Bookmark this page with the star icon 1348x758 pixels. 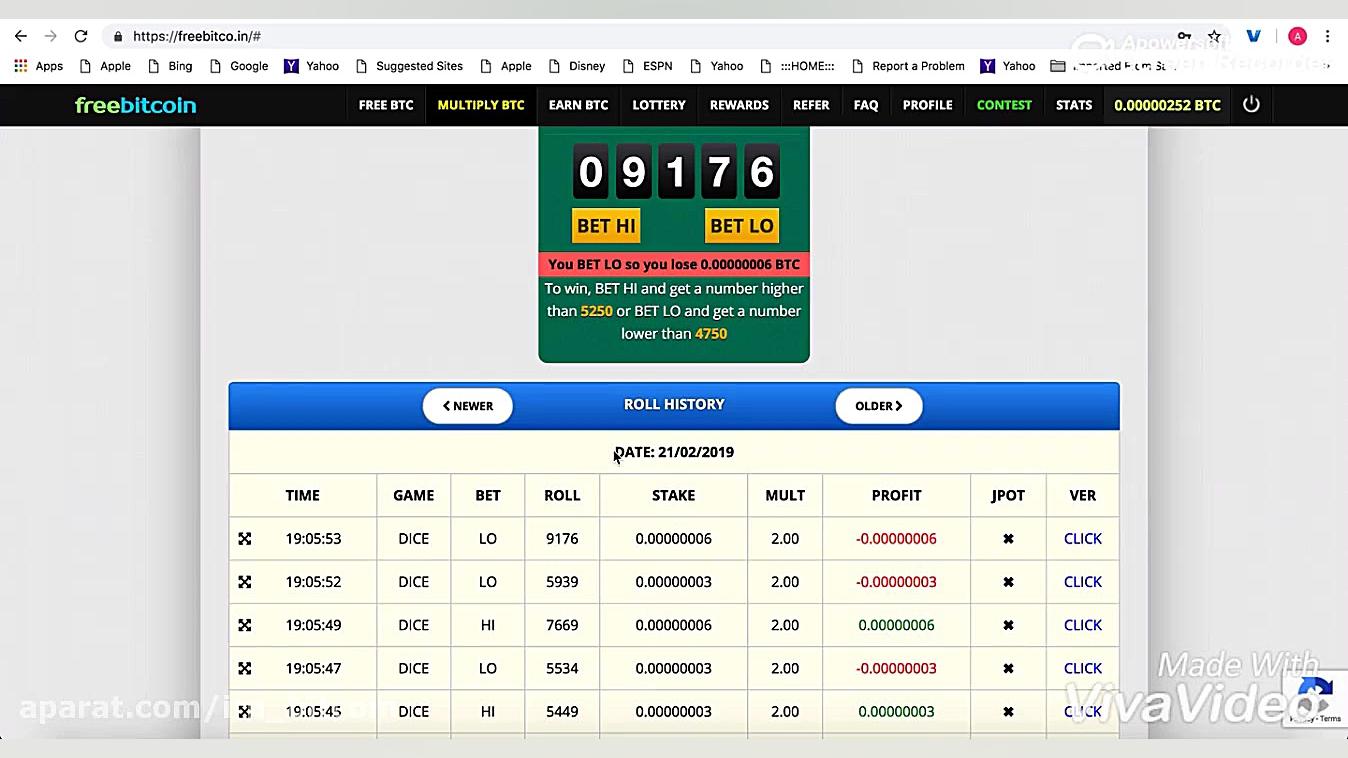[x=1214, y=36]
